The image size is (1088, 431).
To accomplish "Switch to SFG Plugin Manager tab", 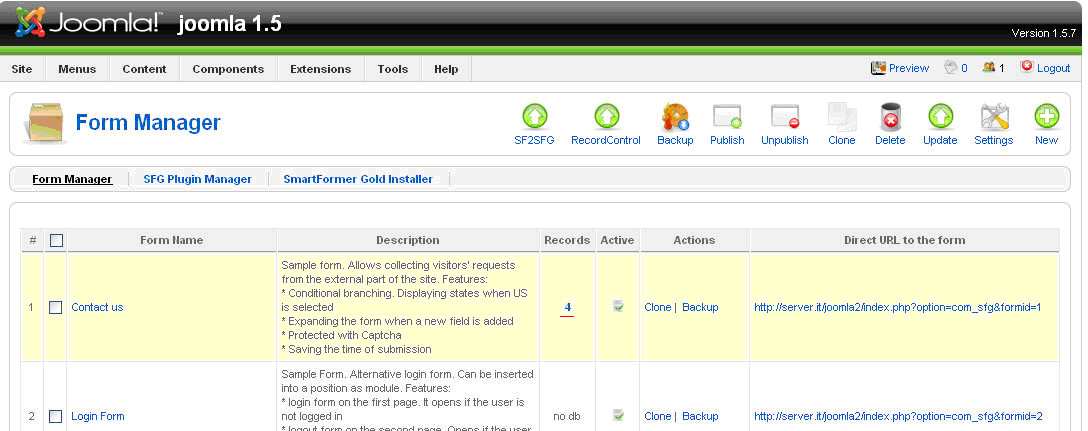I will 198,179.
